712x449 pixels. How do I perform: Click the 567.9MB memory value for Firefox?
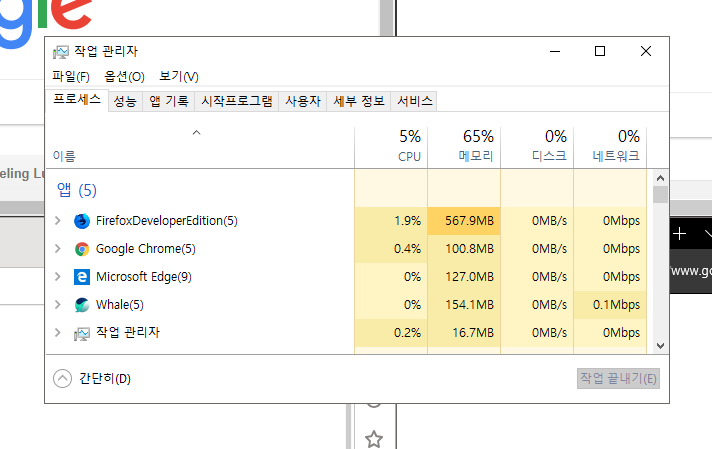[470, 221]
